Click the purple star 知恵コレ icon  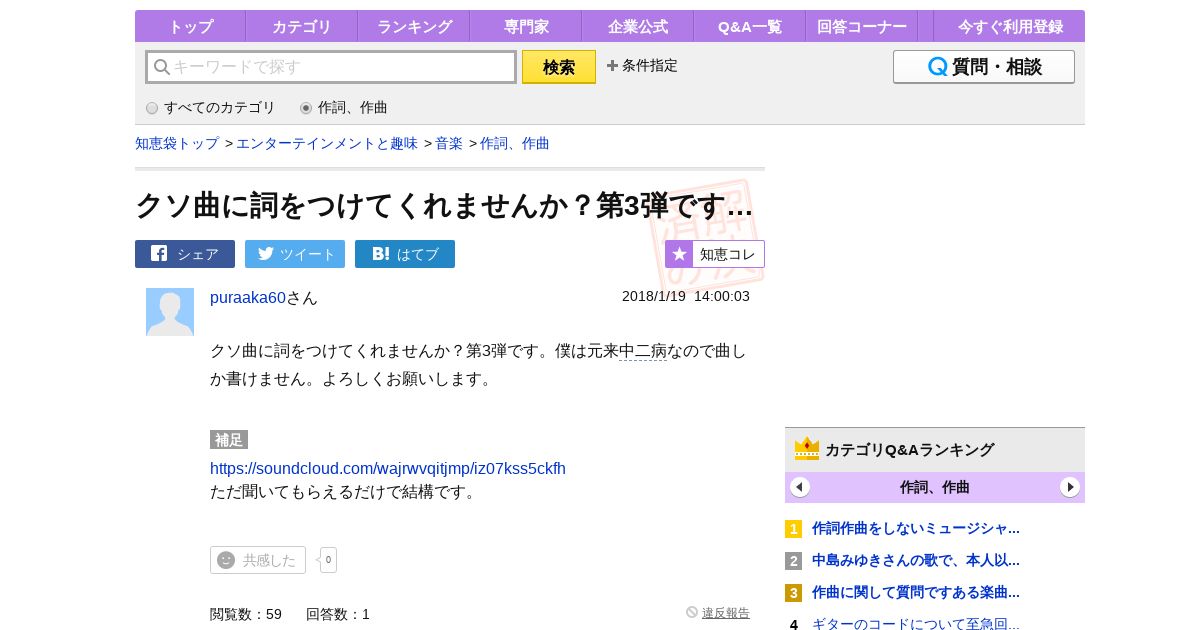[679, 254]
